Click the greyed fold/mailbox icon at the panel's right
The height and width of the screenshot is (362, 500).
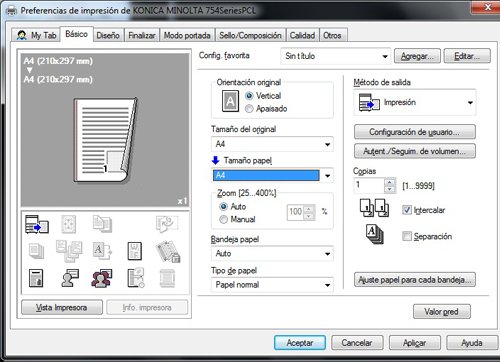167,224
